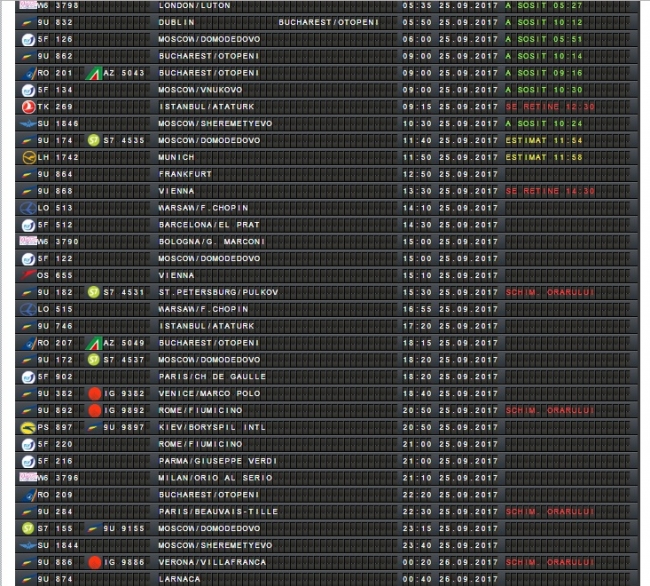Click ESTIMAT 11:54 status
The width and height of the screenshot is (650, 586).
coord(544,140)
